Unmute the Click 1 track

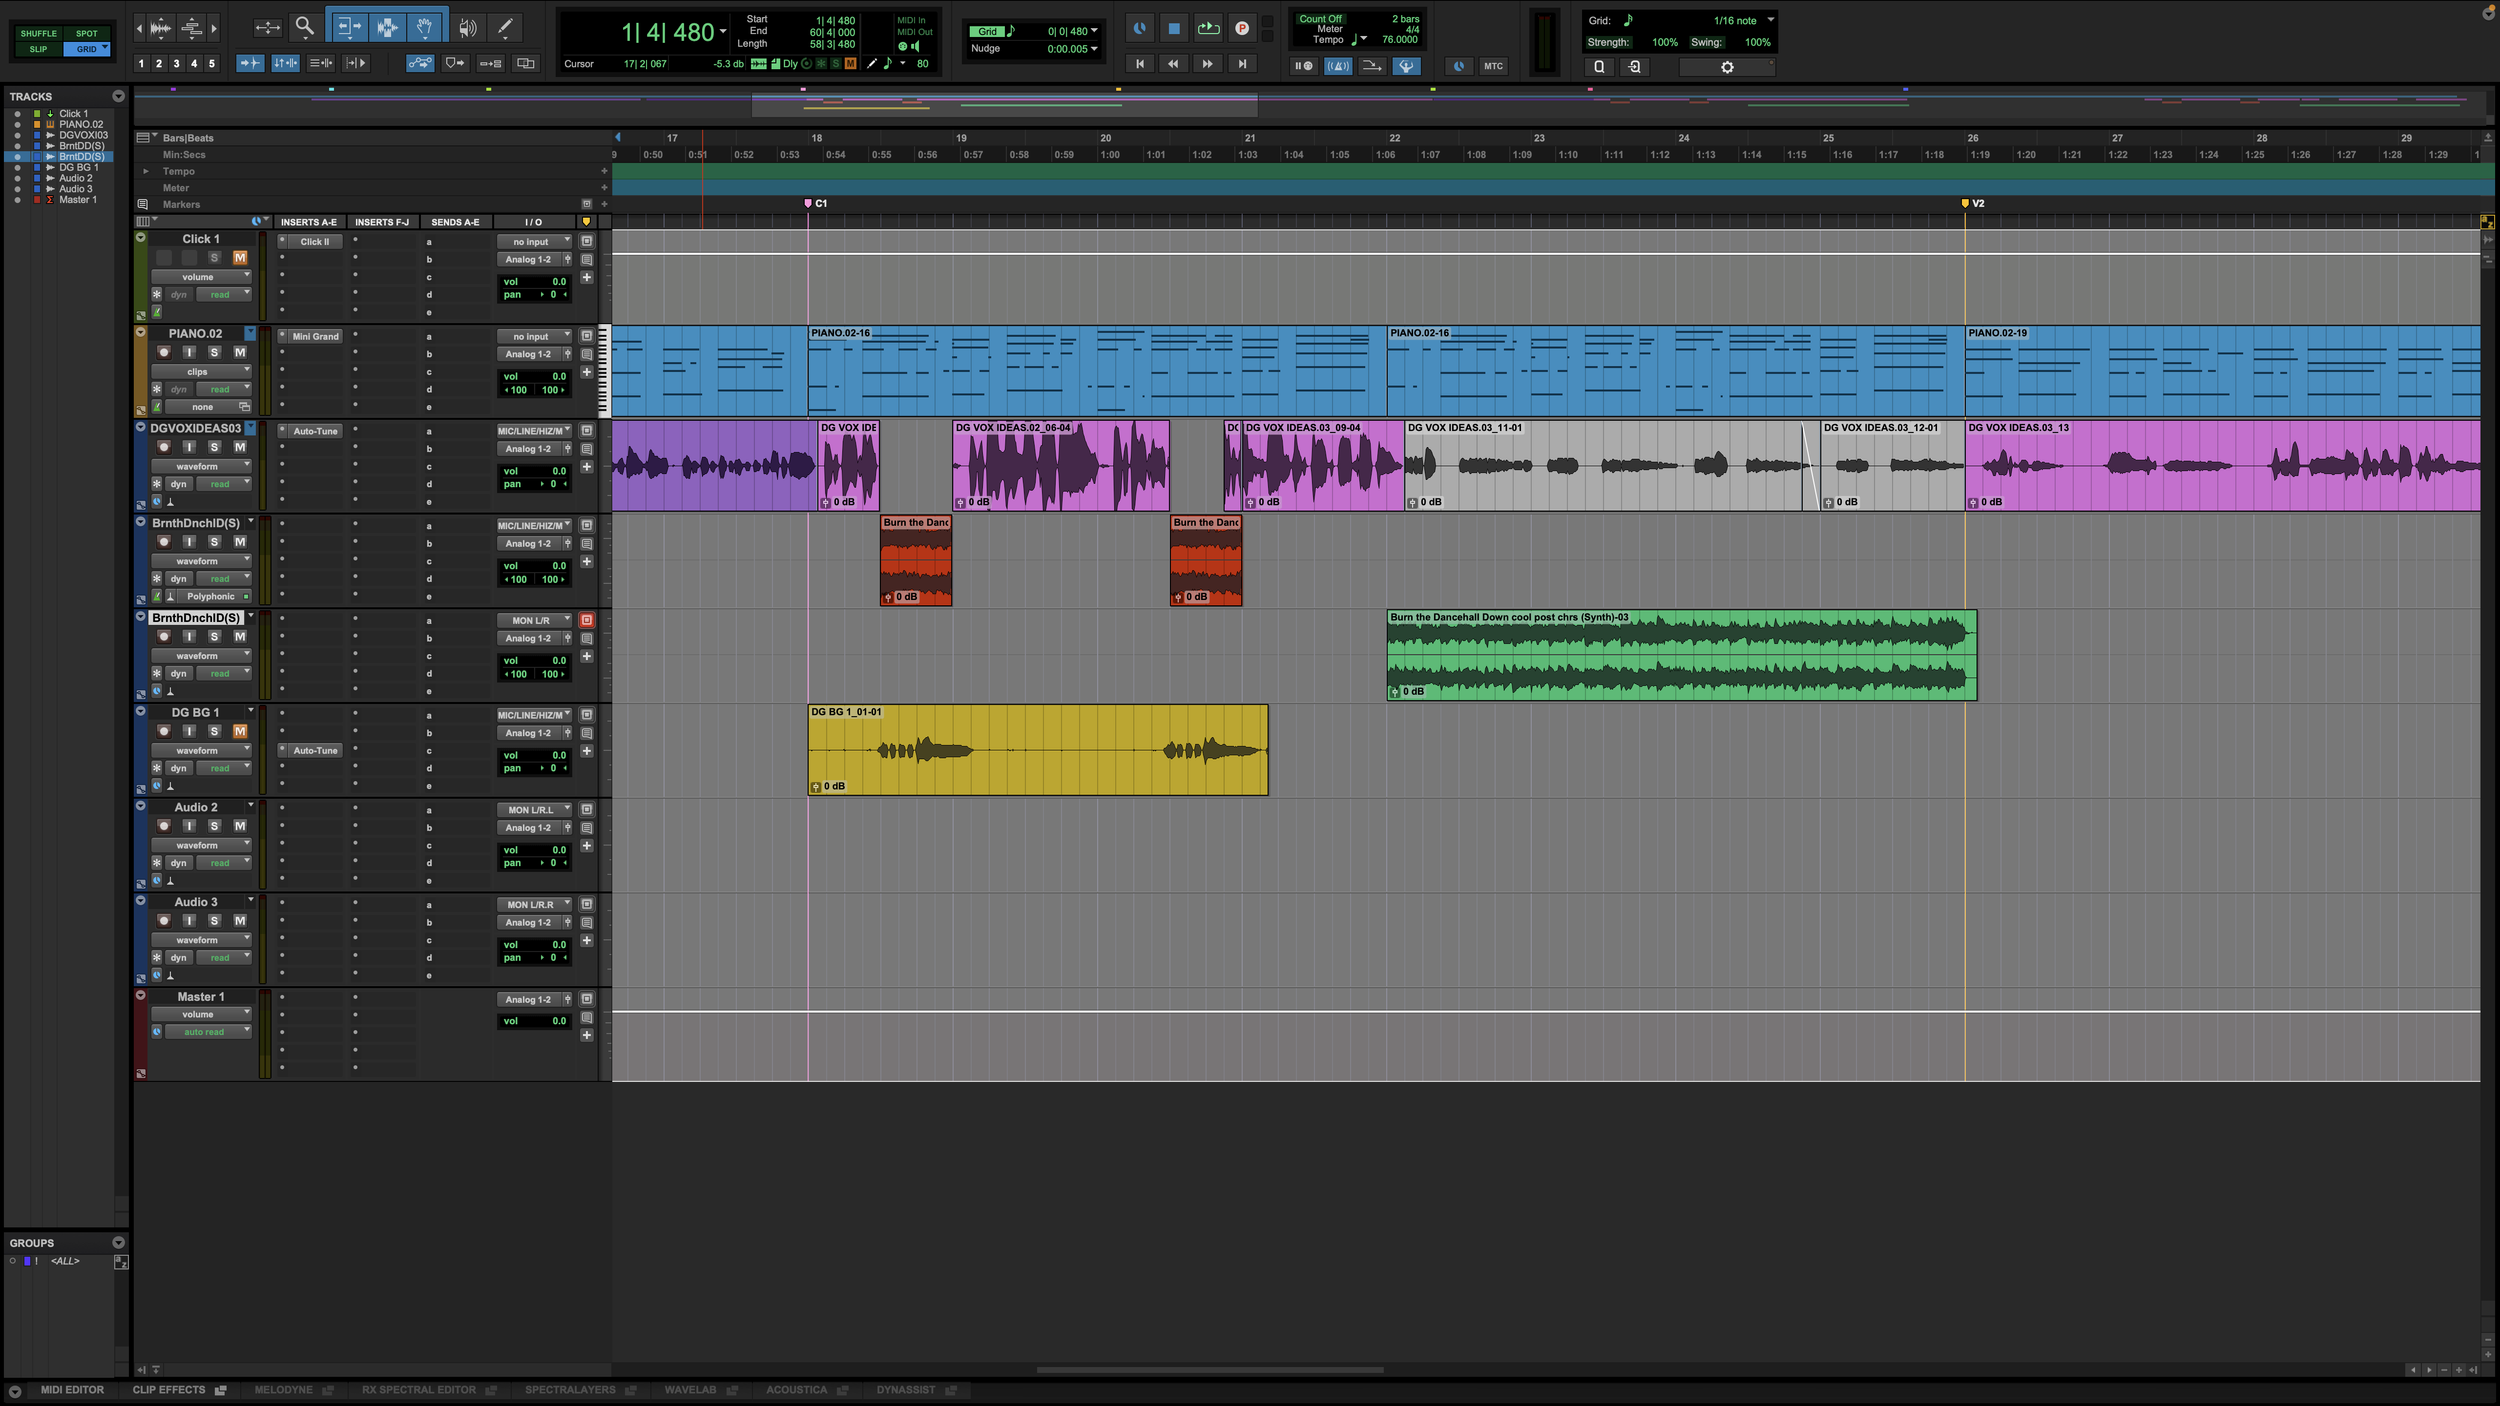[x=240, y=258]
